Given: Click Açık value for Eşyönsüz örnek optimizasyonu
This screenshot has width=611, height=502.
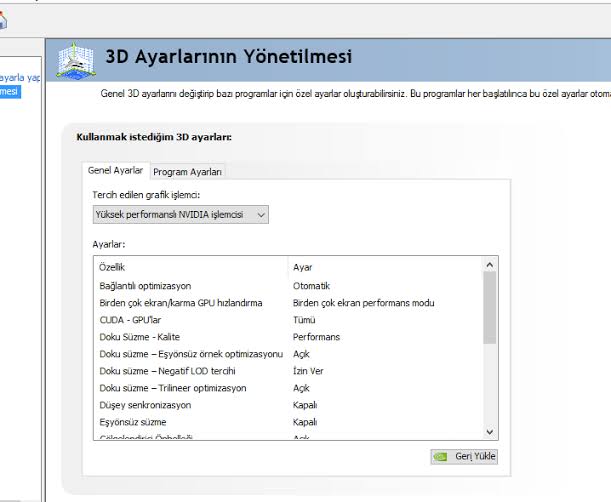Looking at the screenshot, I should pos(301,354).
